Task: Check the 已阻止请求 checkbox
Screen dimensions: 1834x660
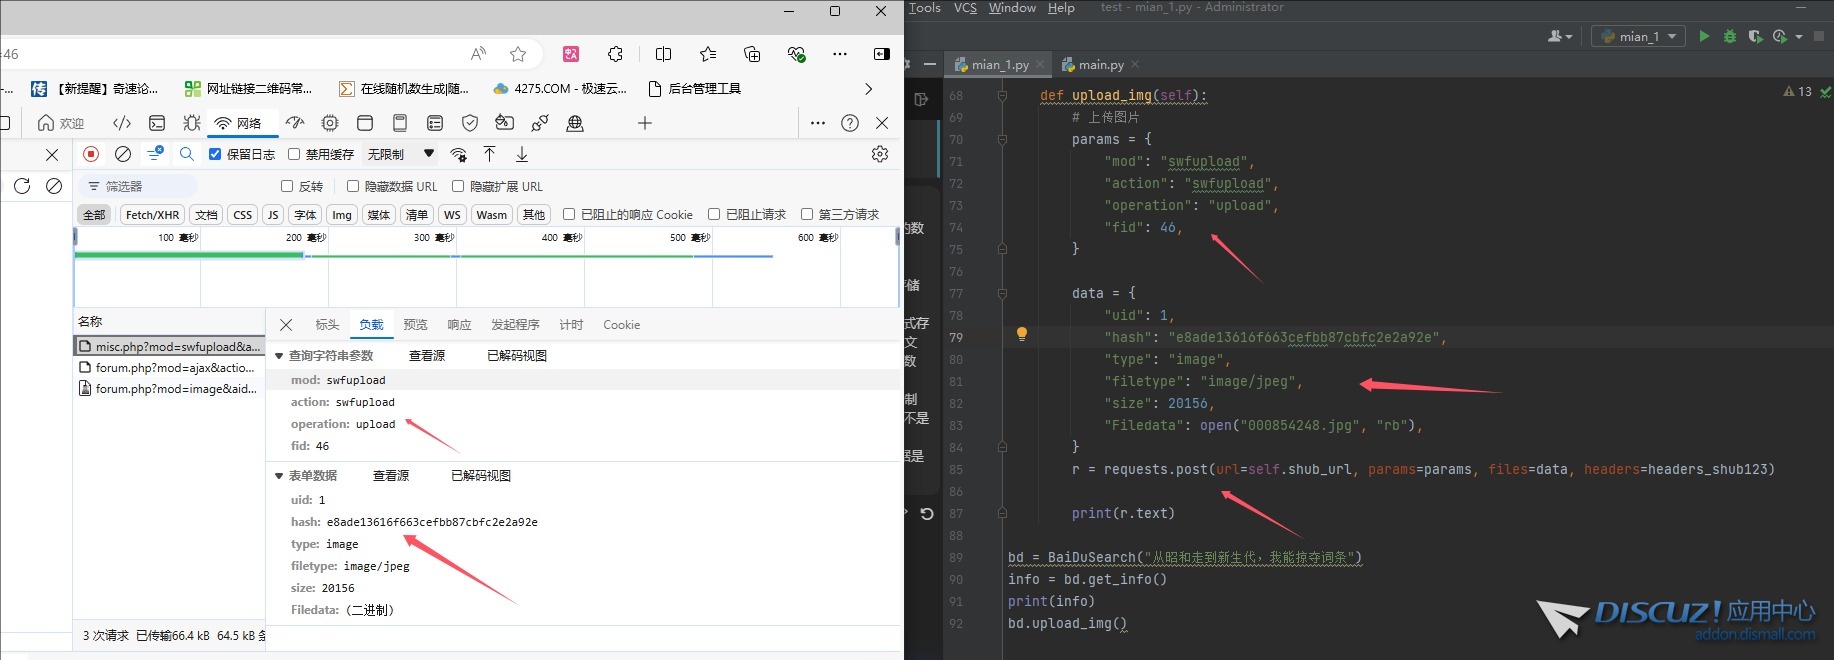Action: click(714, 214)
